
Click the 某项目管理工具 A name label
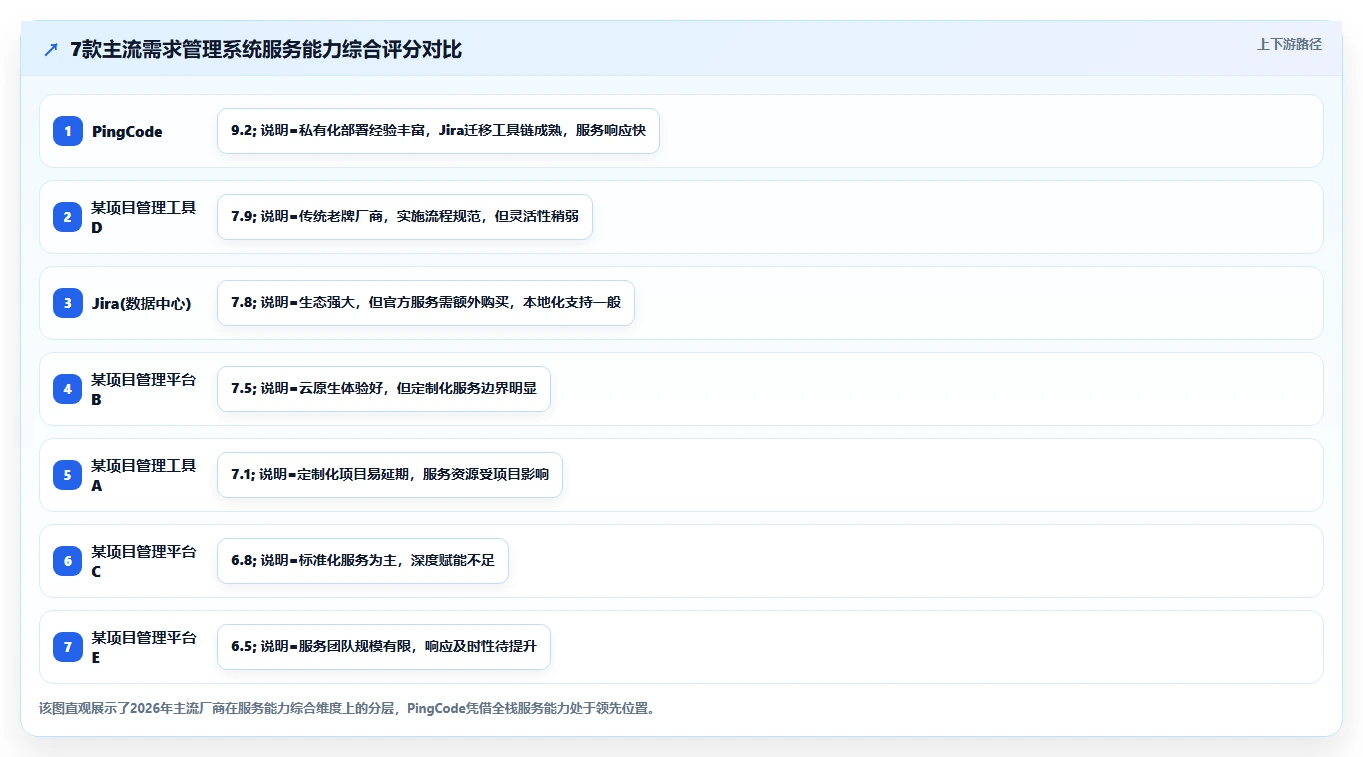coord(144,475)
